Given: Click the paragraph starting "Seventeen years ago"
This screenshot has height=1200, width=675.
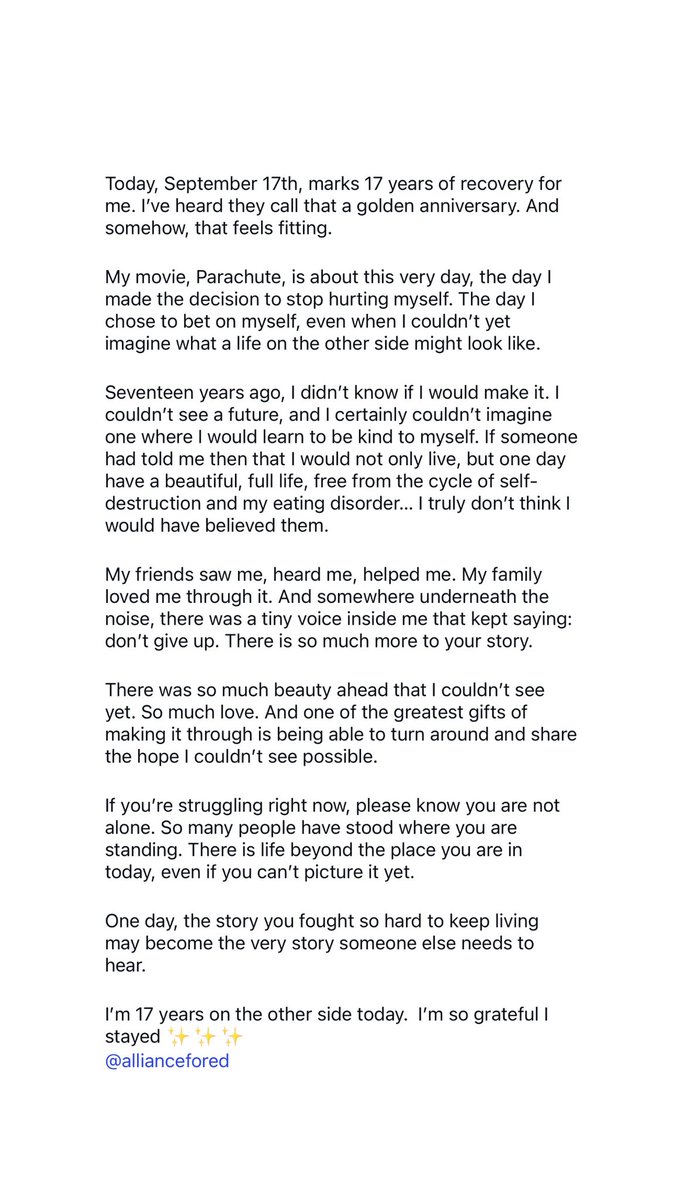Looking at the screenshot, I should pyautogui.click(x=341, y=460).
